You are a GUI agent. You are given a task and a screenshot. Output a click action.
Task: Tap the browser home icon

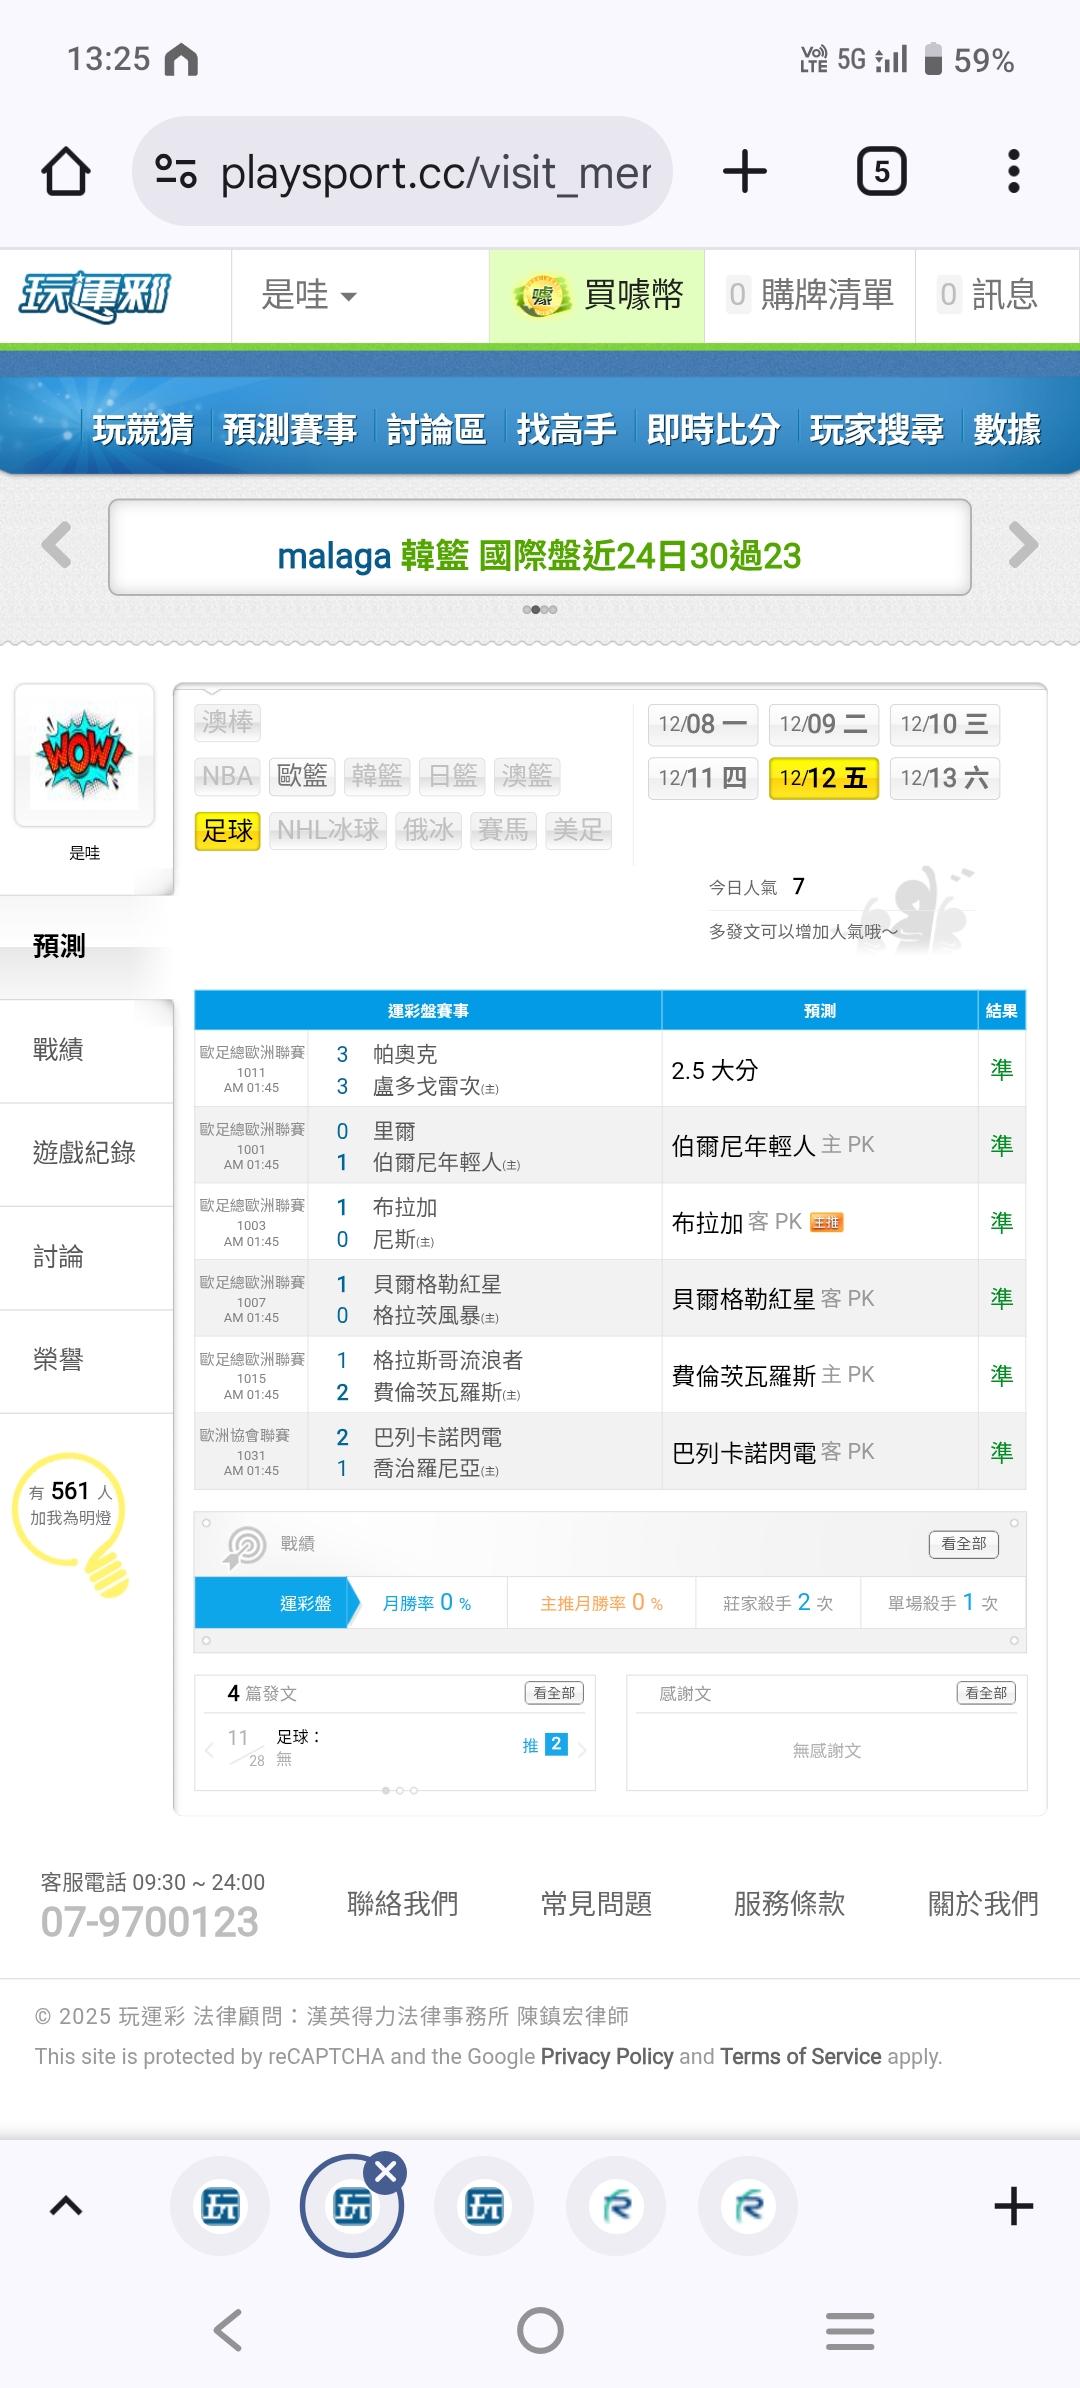tap(66, 171)
